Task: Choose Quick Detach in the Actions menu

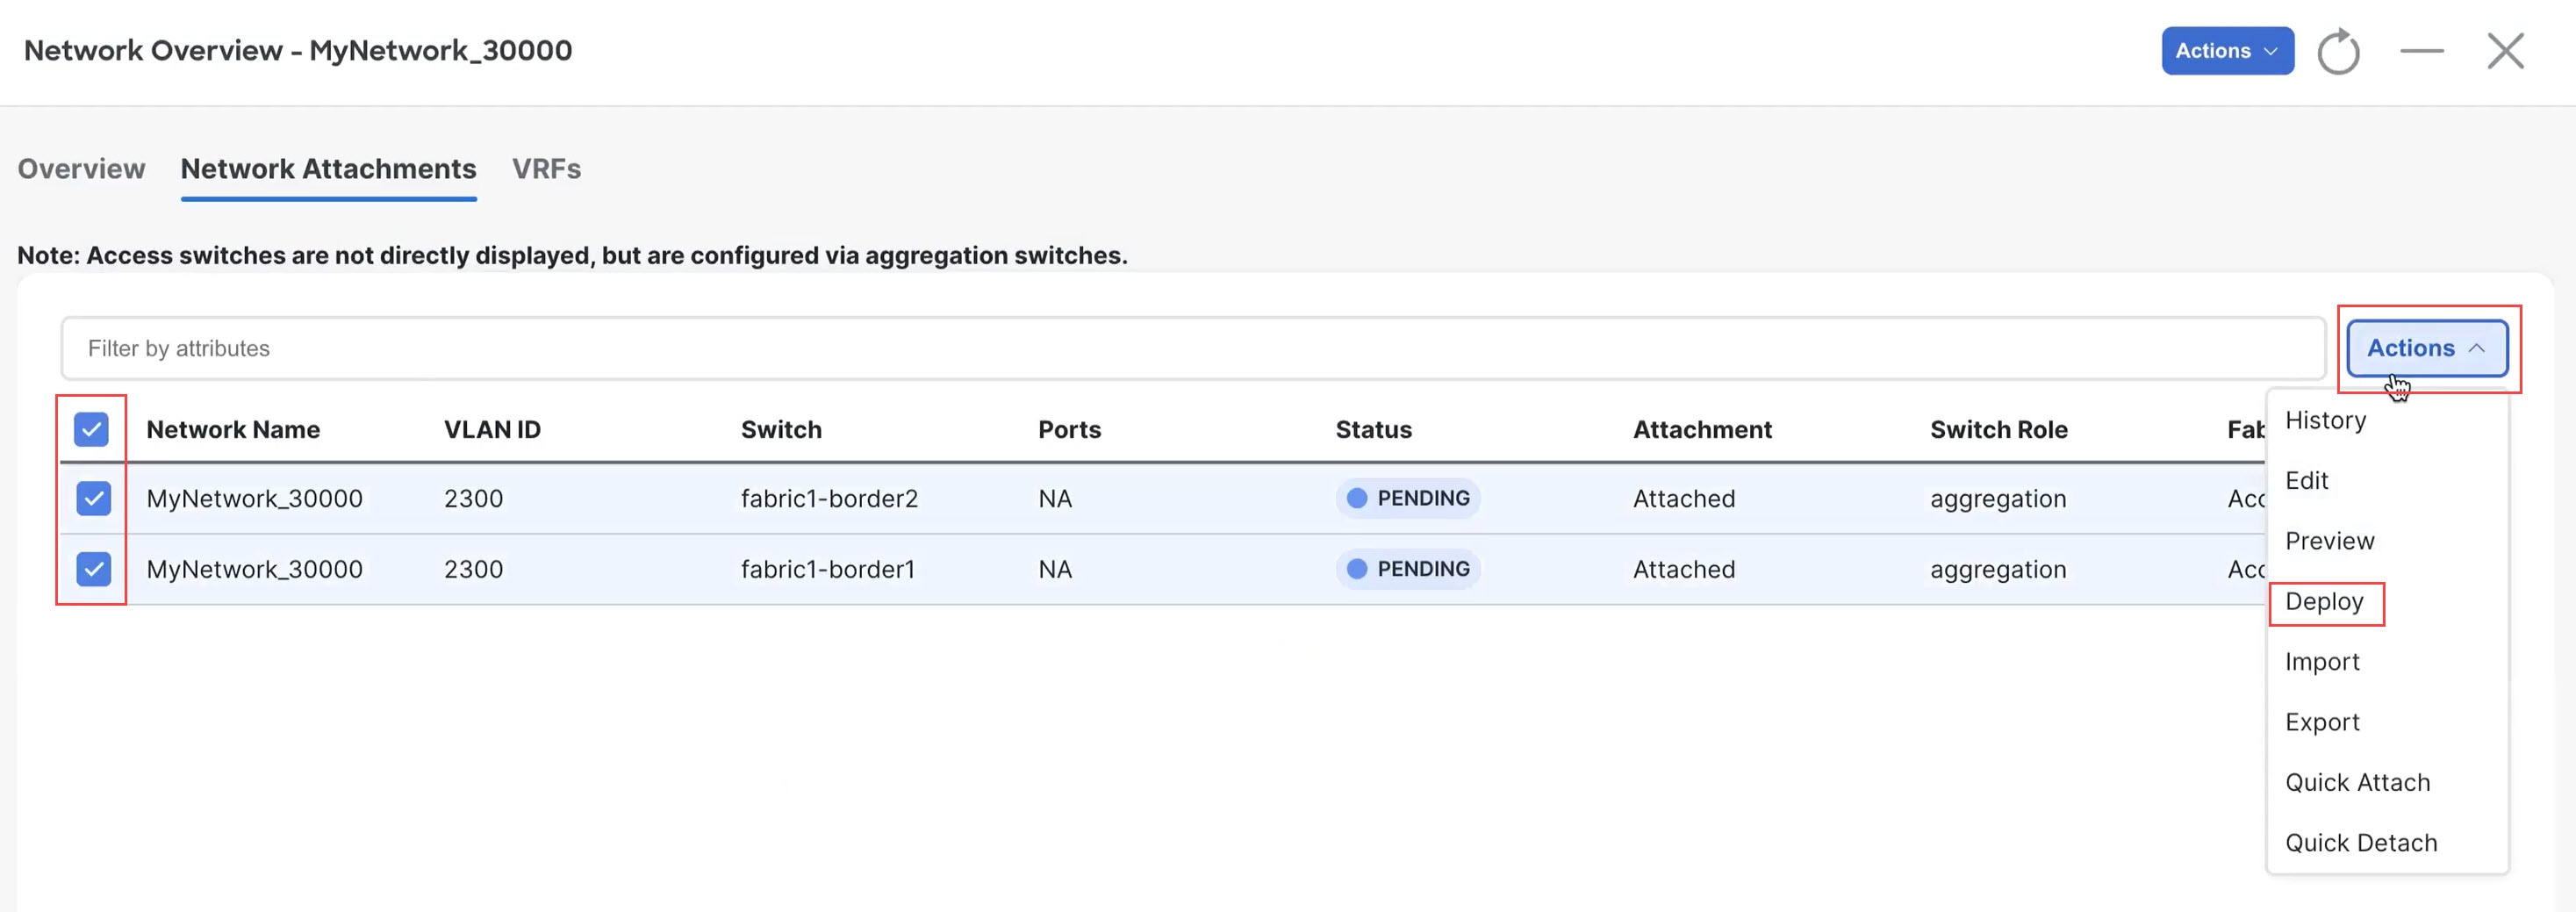Action: (x=2361, y=843)
